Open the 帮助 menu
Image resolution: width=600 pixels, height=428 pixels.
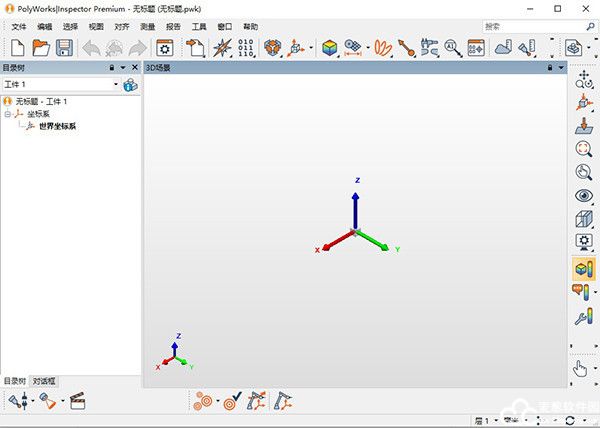pos(250,26)
